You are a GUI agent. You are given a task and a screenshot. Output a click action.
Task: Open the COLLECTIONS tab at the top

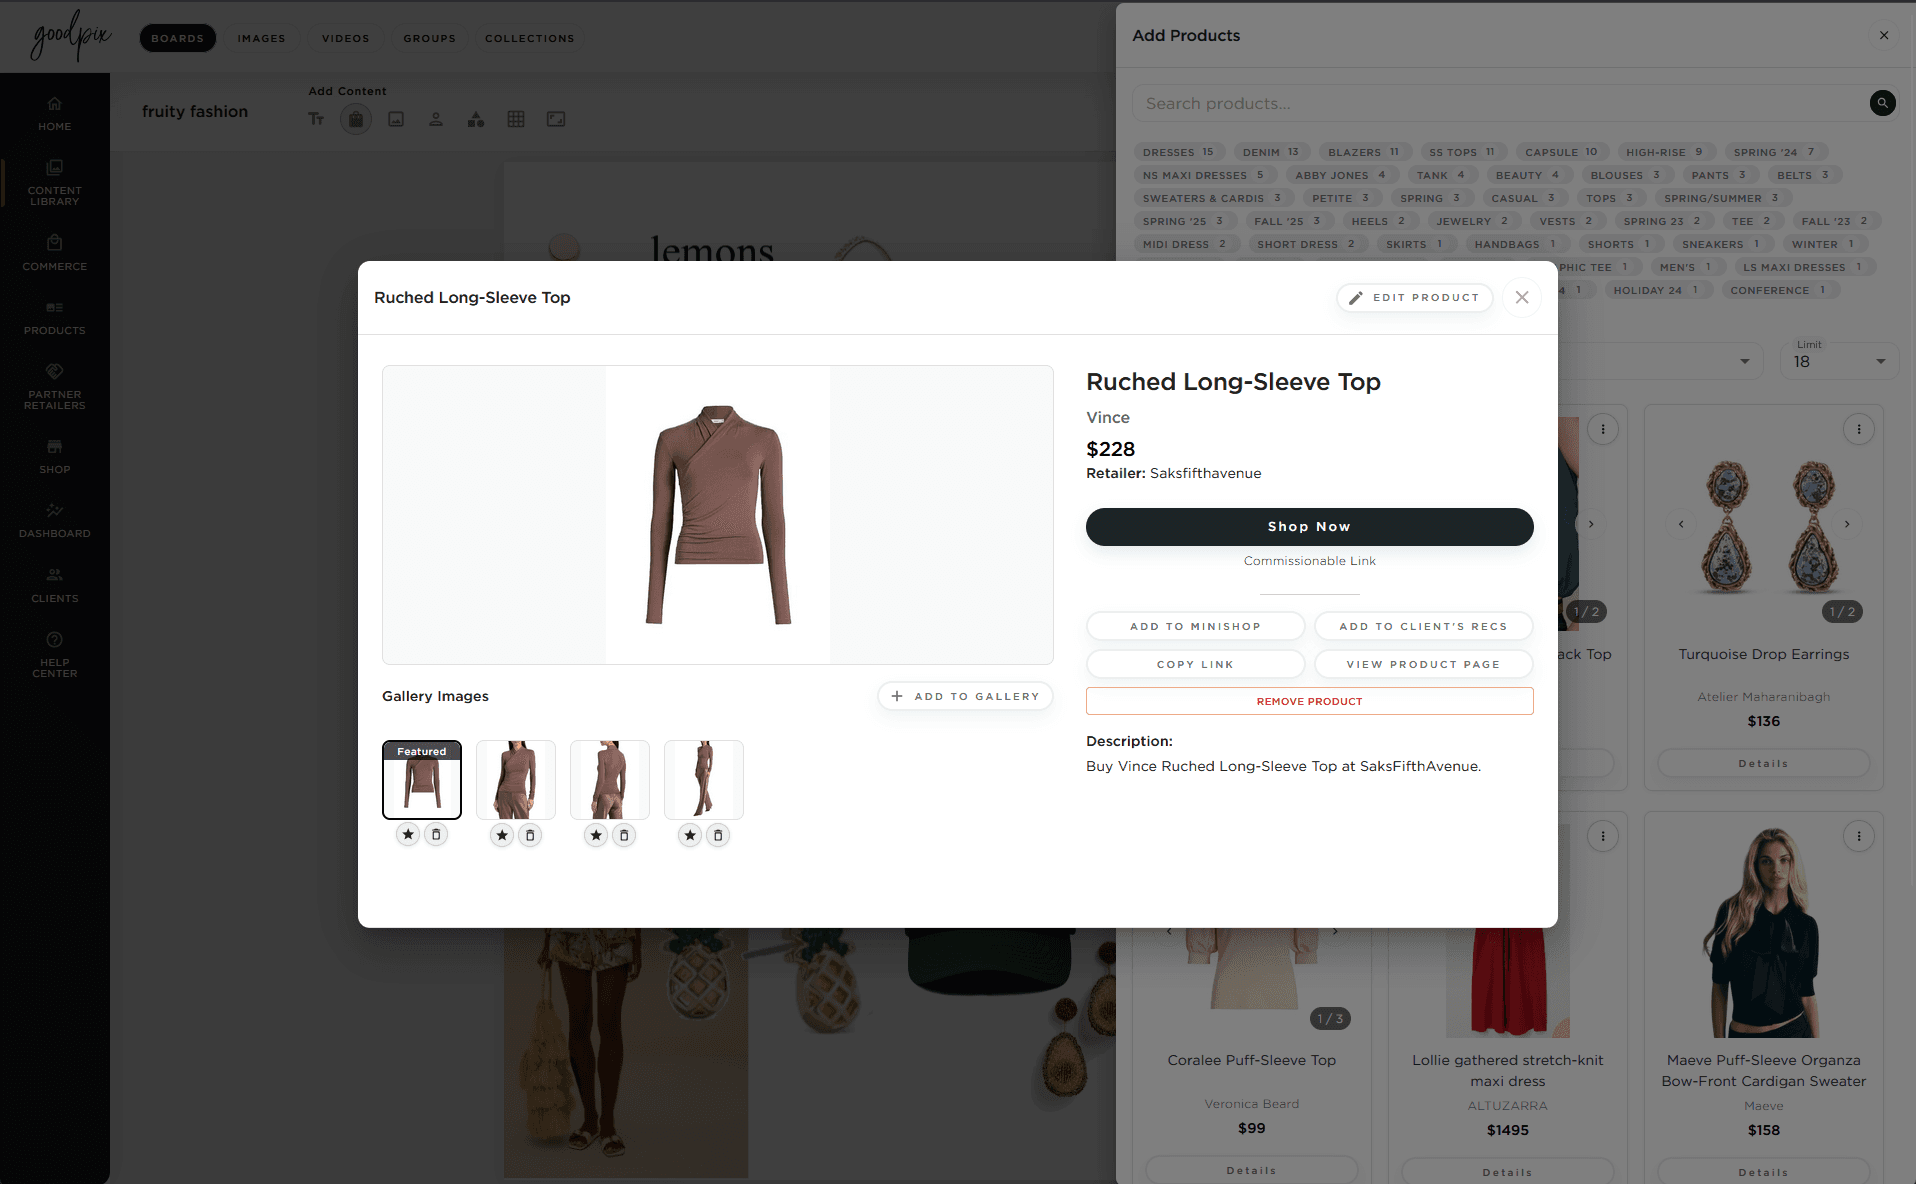[x=529, y=38]
